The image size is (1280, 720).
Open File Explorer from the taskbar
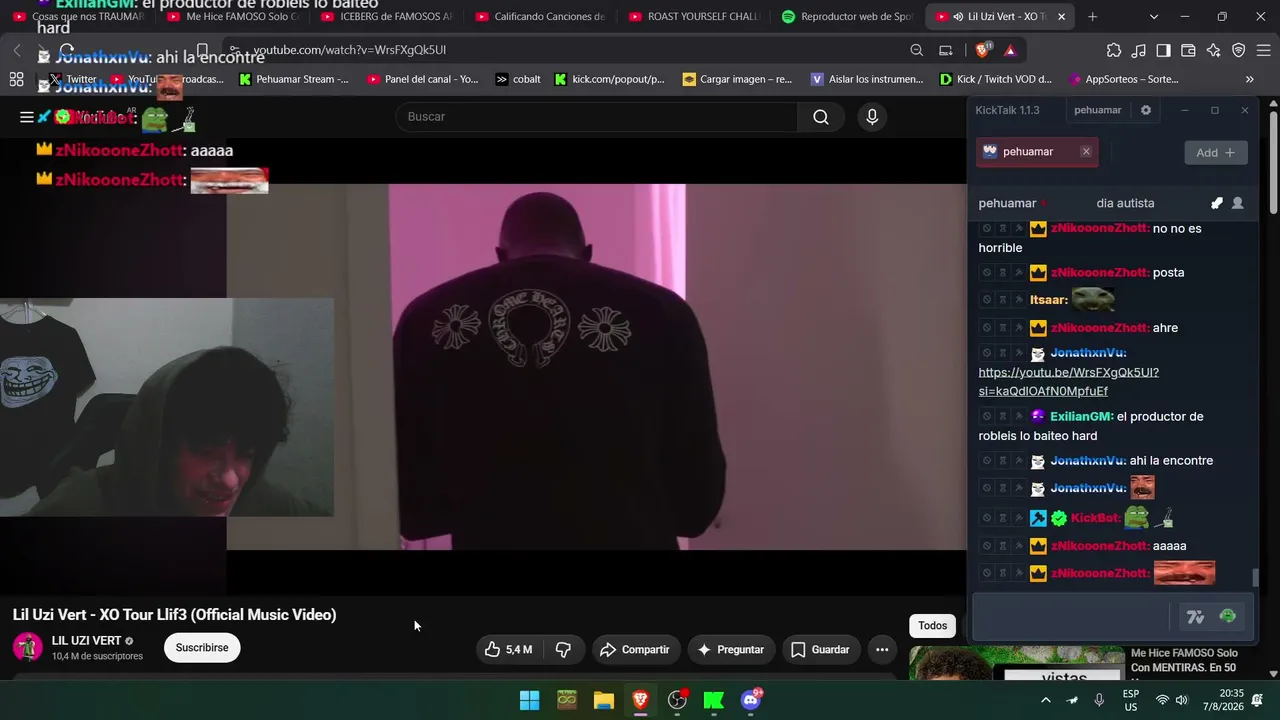tap(604, 700)
